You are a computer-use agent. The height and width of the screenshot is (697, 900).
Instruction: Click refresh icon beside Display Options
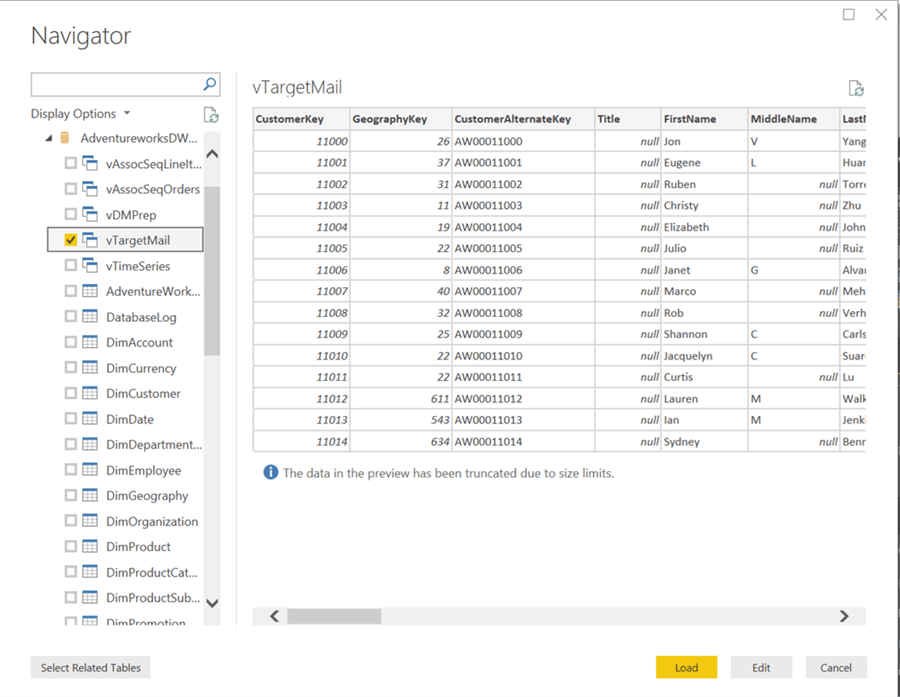211,114
